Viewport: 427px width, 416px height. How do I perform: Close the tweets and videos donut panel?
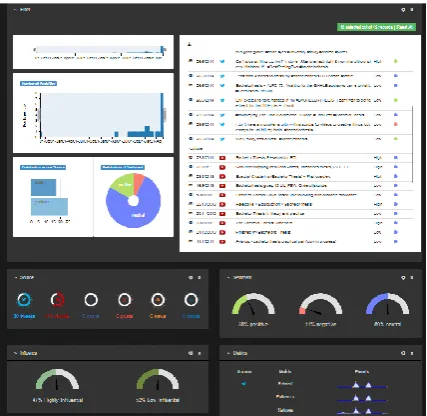199,277
